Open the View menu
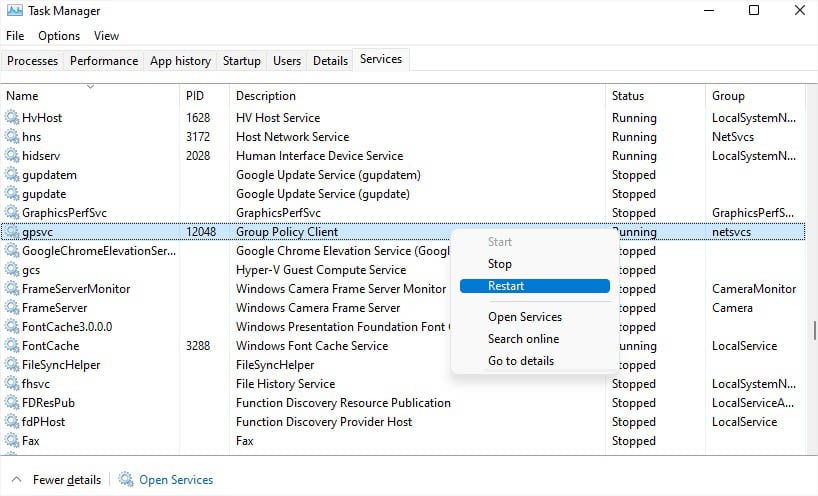818x496 pixels. (x=106, y=36)
